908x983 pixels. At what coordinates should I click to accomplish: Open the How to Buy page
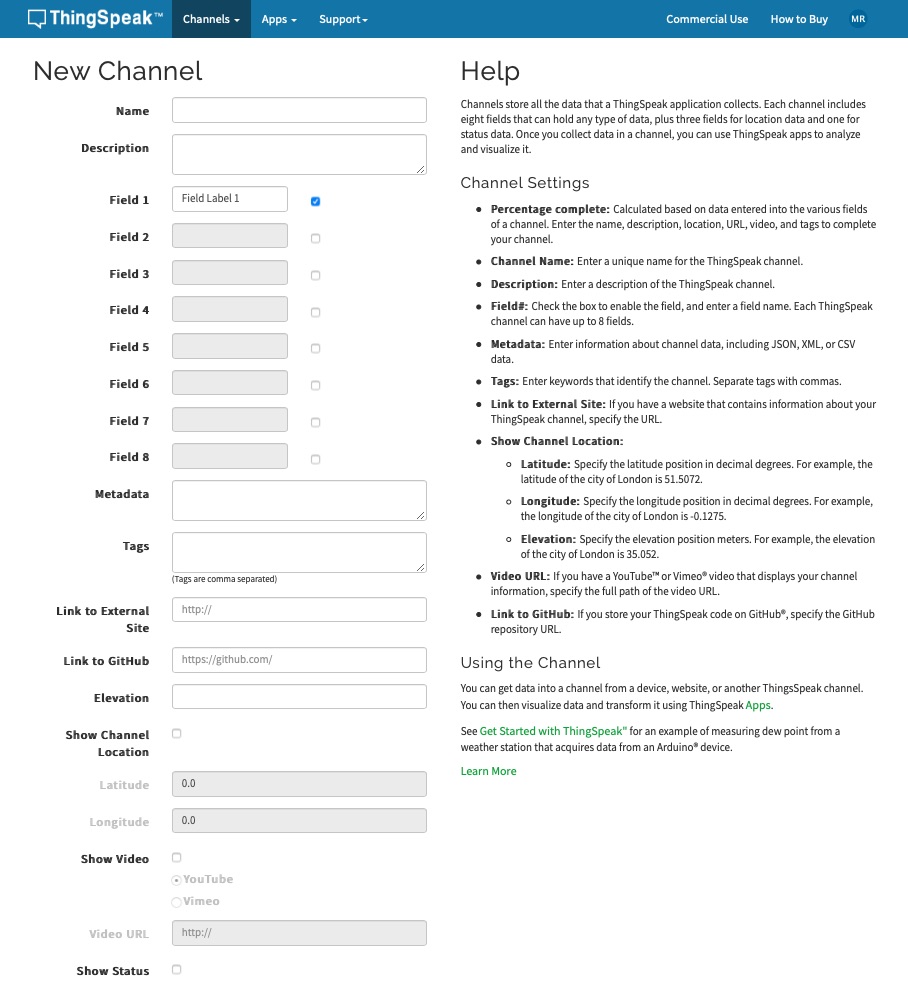coord(799,19)
